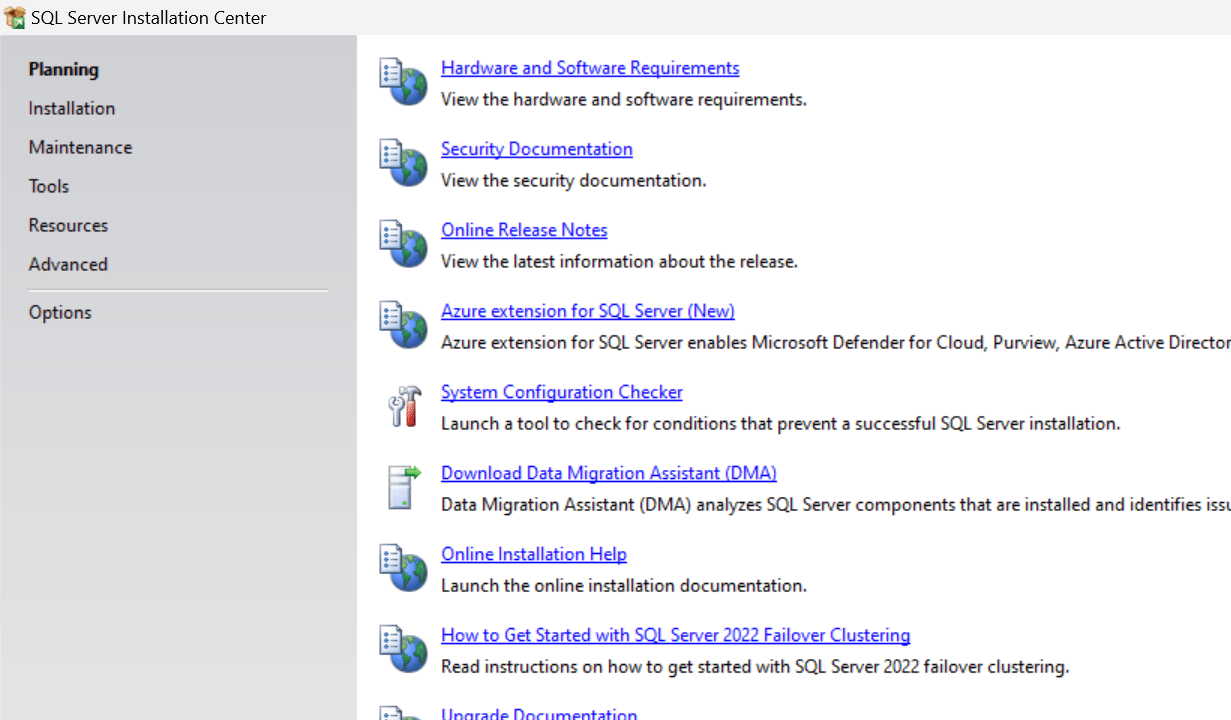Open the Online Release Notes link
Image resolution: width=1231 pixels, height=720 pixels.
tap(524, 230)
